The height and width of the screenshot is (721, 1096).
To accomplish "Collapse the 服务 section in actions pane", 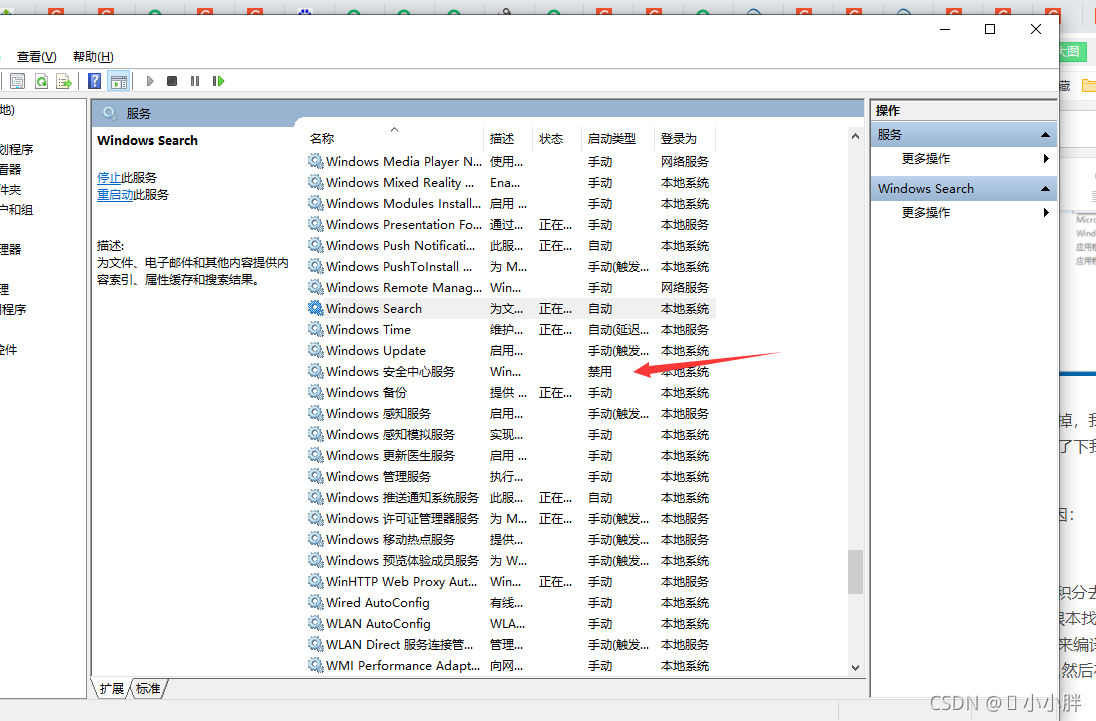I will pos(1046,135).
